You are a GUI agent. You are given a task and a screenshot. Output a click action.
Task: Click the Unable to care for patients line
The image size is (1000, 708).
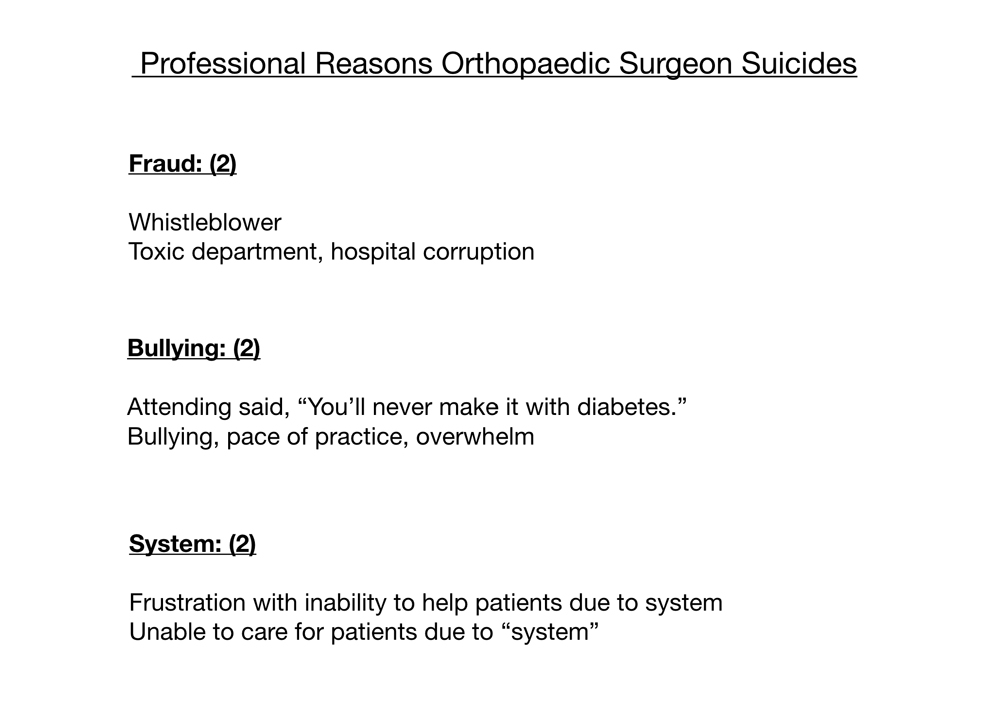click(x=364, y=632)
